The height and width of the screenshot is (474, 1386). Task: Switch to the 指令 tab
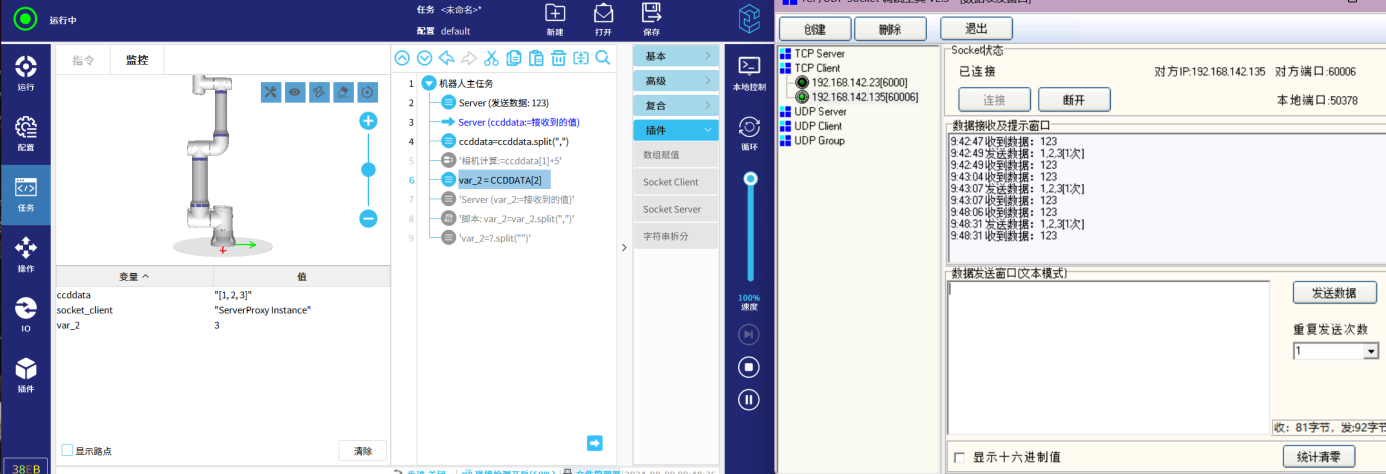coord(83,60)
